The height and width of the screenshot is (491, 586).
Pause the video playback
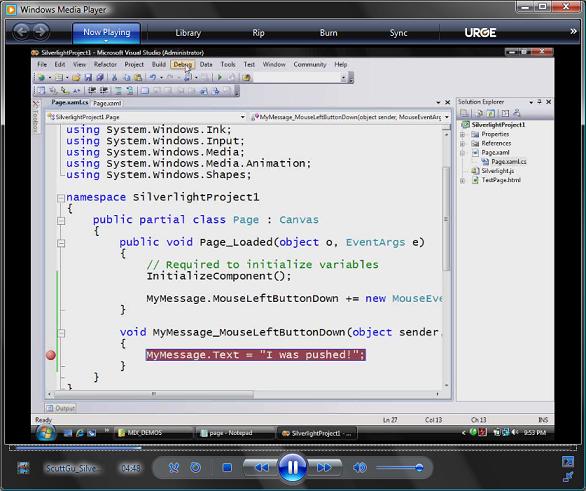pyautogui.click(x=293, y=467)
